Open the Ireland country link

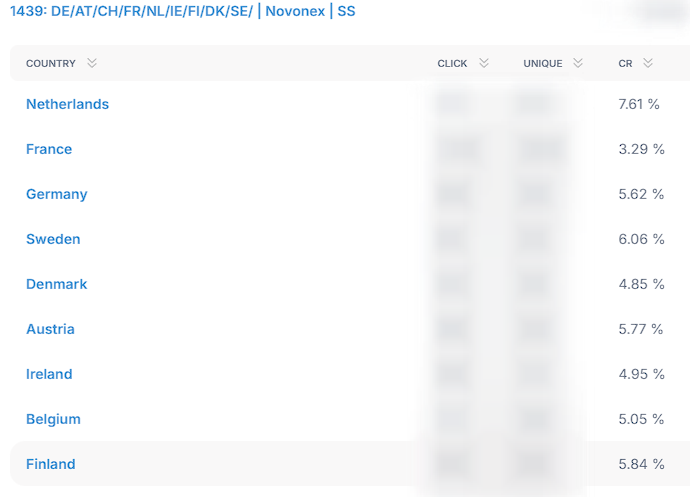49,374
